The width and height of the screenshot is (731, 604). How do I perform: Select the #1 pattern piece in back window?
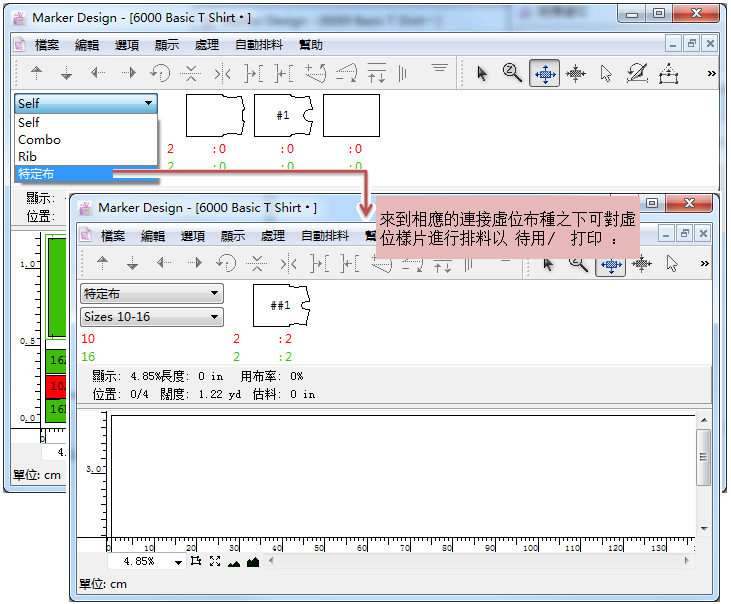[283, 116]
